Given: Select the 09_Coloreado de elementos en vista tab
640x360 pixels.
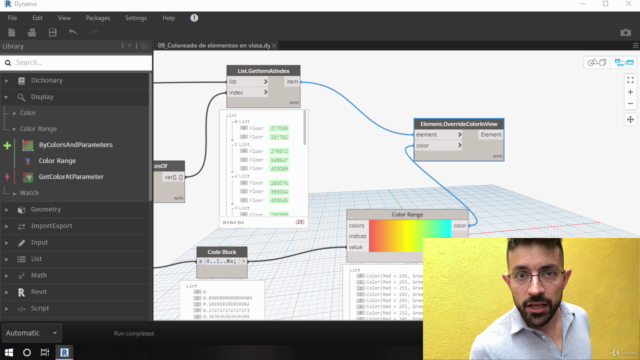Looking at the screenshot, I should point(214,46).
